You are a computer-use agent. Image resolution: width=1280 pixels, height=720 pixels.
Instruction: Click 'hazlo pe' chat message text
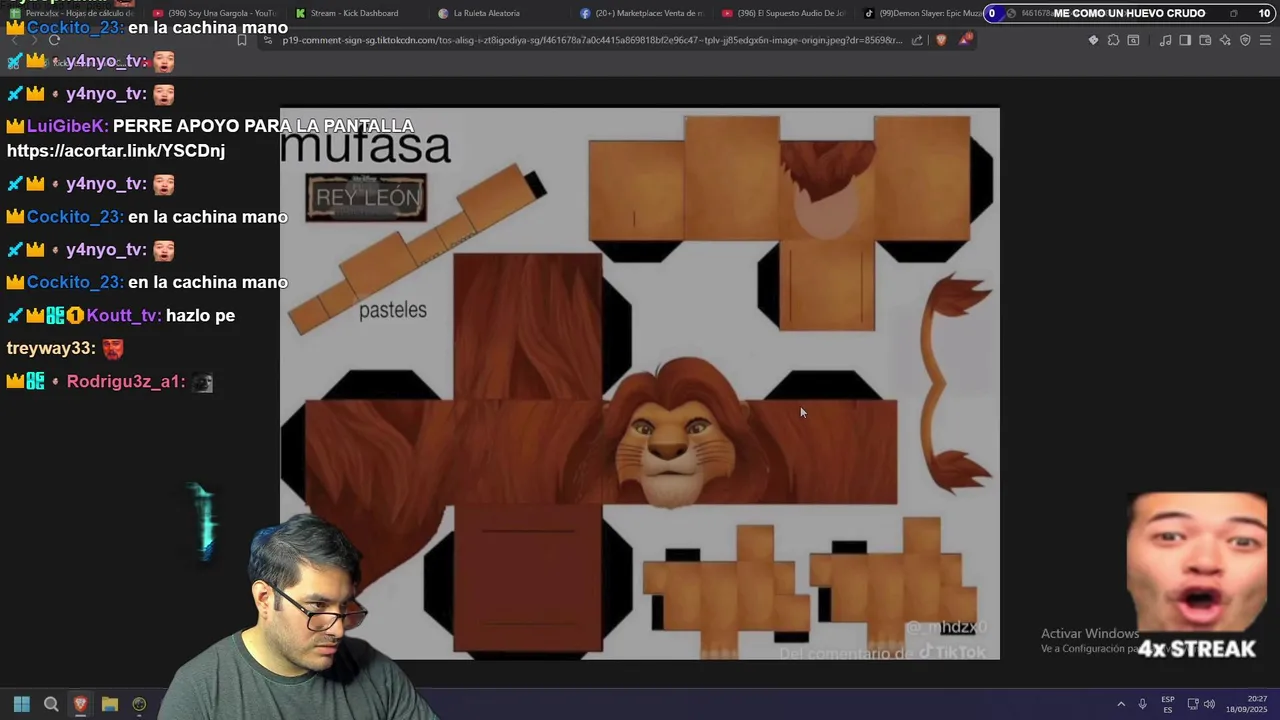coord(200,315)
